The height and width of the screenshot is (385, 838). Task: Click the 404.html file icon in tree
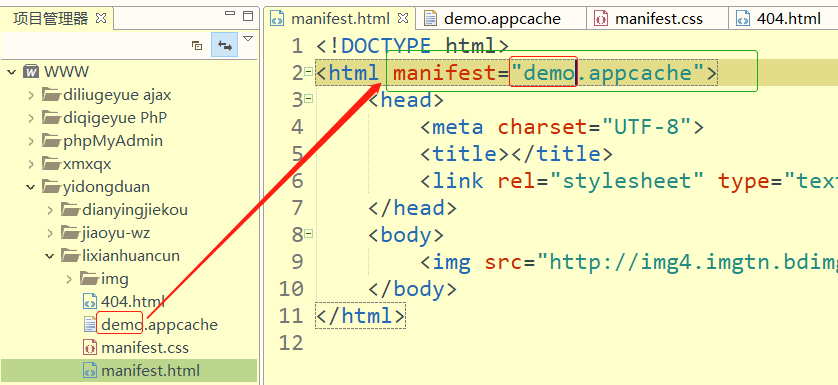[x=90, y=302]
